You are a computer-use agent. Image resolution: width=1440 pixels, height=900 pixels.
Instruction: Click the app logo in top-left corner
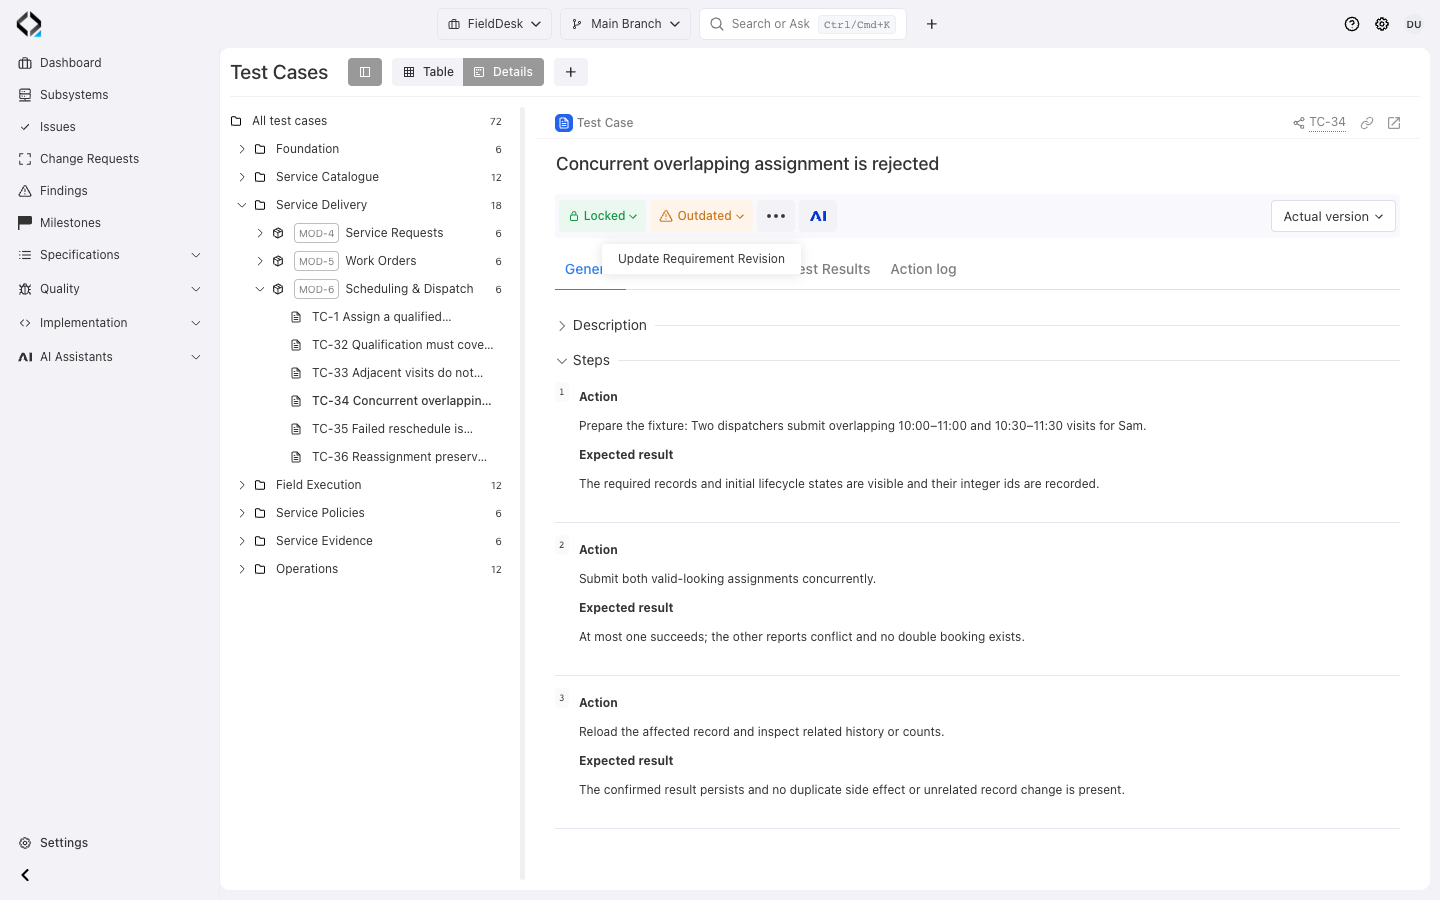pyautogui.click(x=29, y=24)
